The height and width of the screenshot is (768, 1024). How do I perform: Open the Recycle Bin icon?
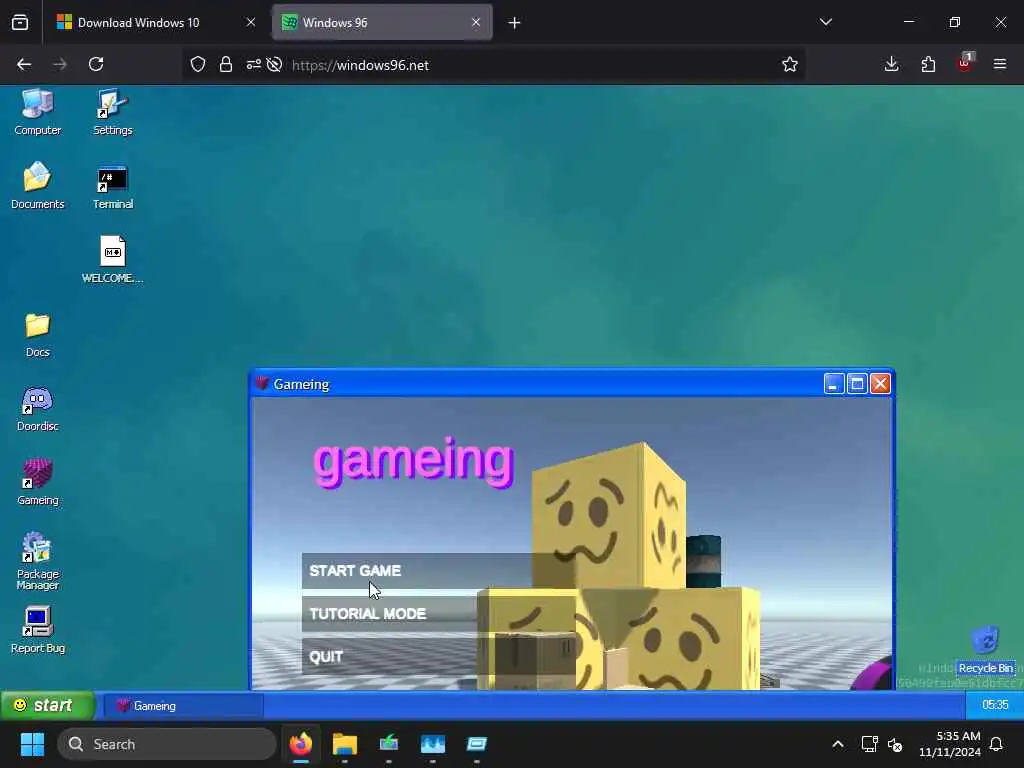[x=985, y=649]
